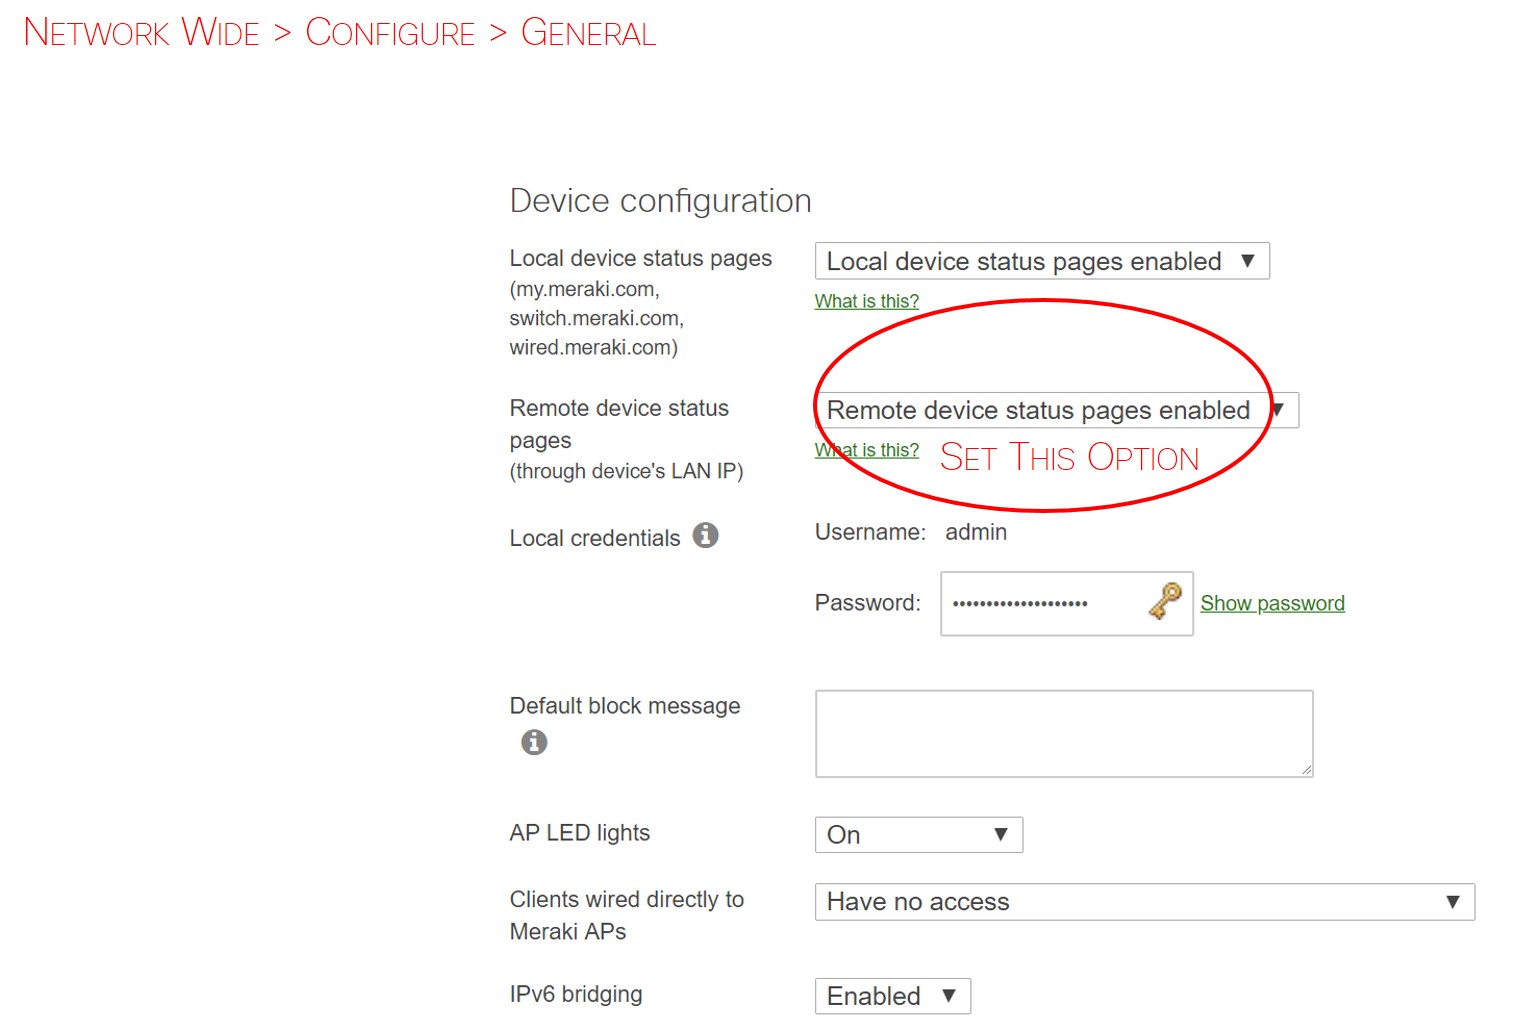Click What is this link under Local device status pages

tap(866, 300)
